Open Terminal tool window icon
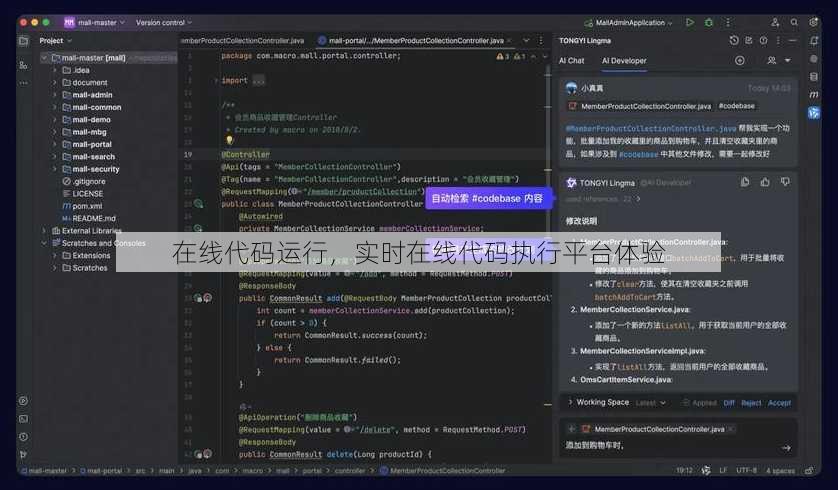 [24, 419]
